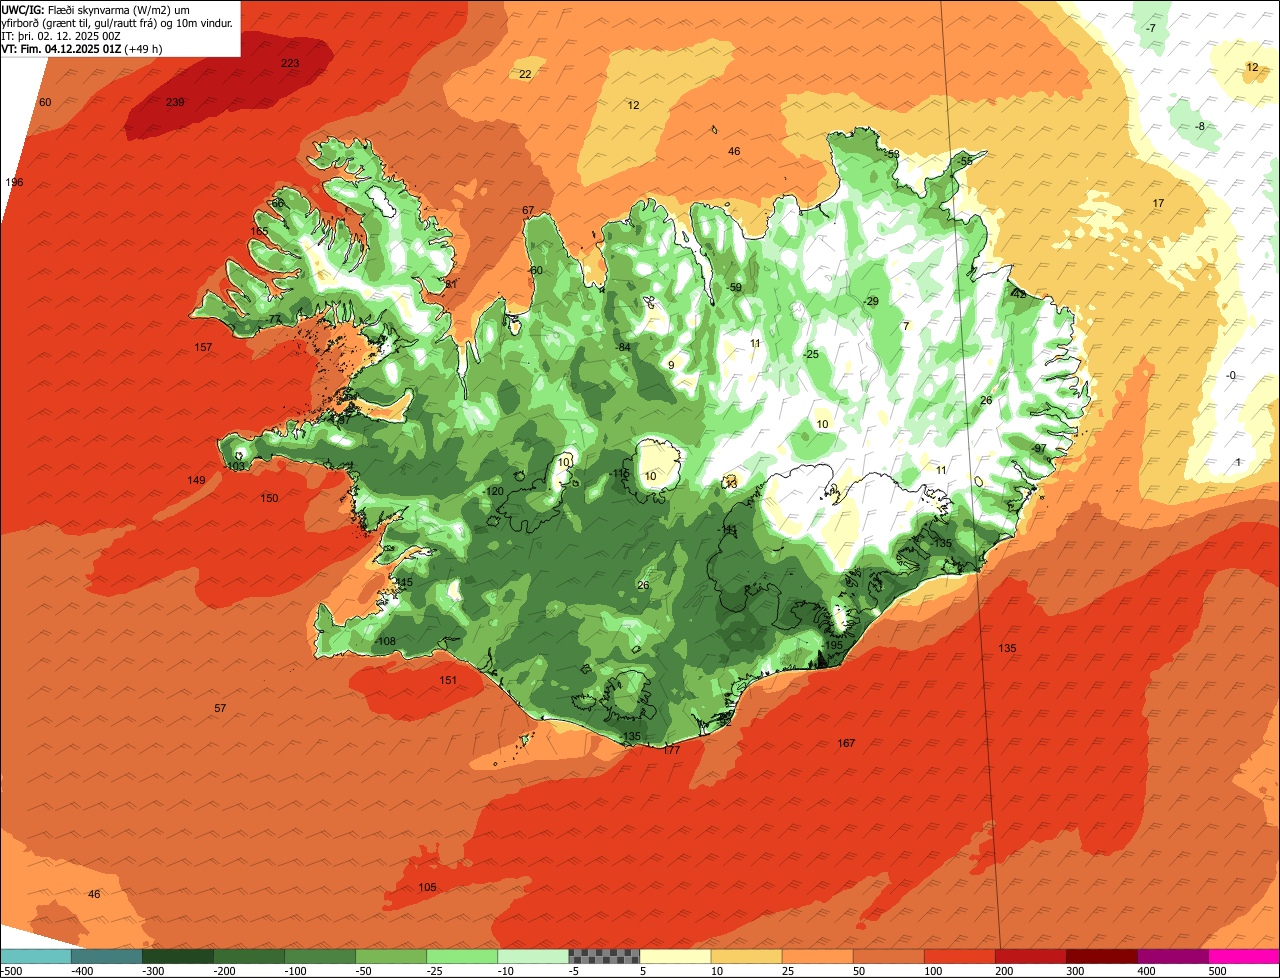Click the map value 223

coord(290,63)
